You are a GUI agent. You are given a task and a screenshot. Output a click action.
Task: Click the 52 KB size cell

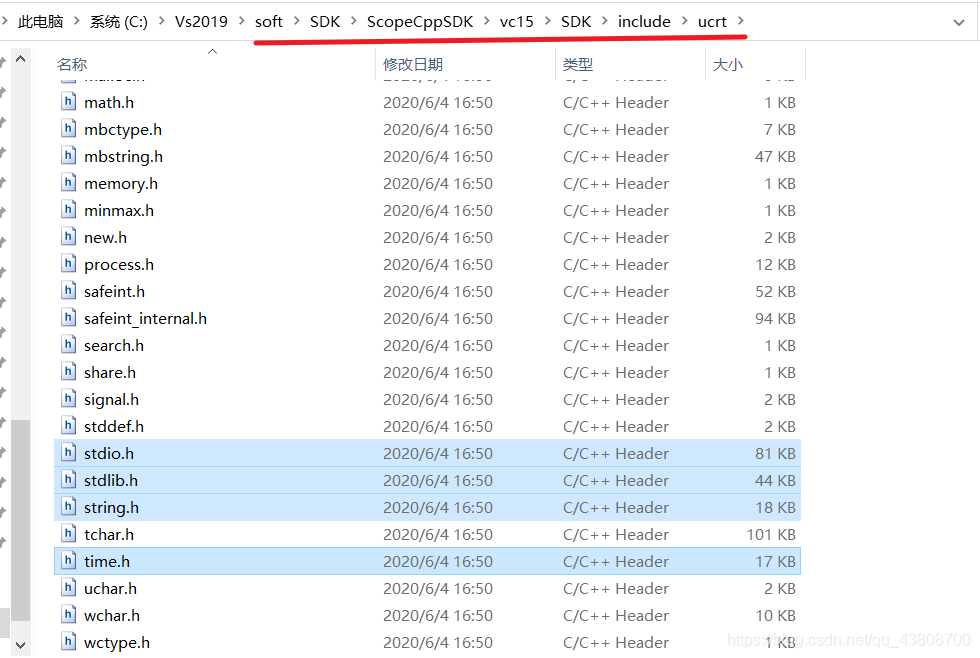tap(775, 291)
